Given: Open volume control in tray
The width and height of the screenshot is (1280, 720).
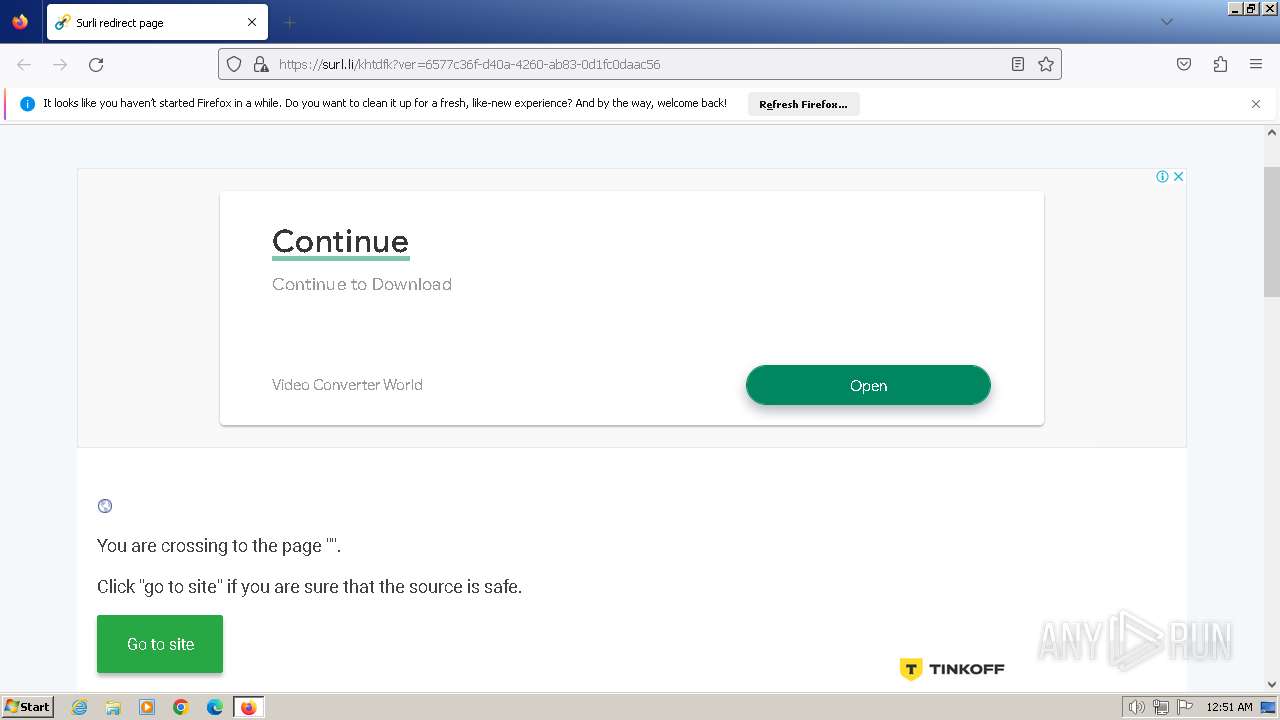Looking at the screenshot, I should (1136, 707).
